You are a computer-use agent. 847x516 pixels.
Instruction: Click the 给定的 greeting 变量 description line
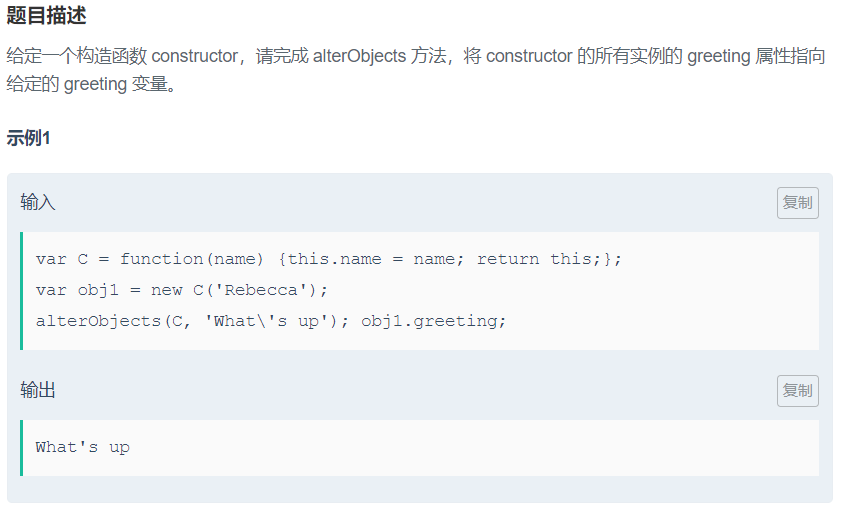click(x=91, y=84)
